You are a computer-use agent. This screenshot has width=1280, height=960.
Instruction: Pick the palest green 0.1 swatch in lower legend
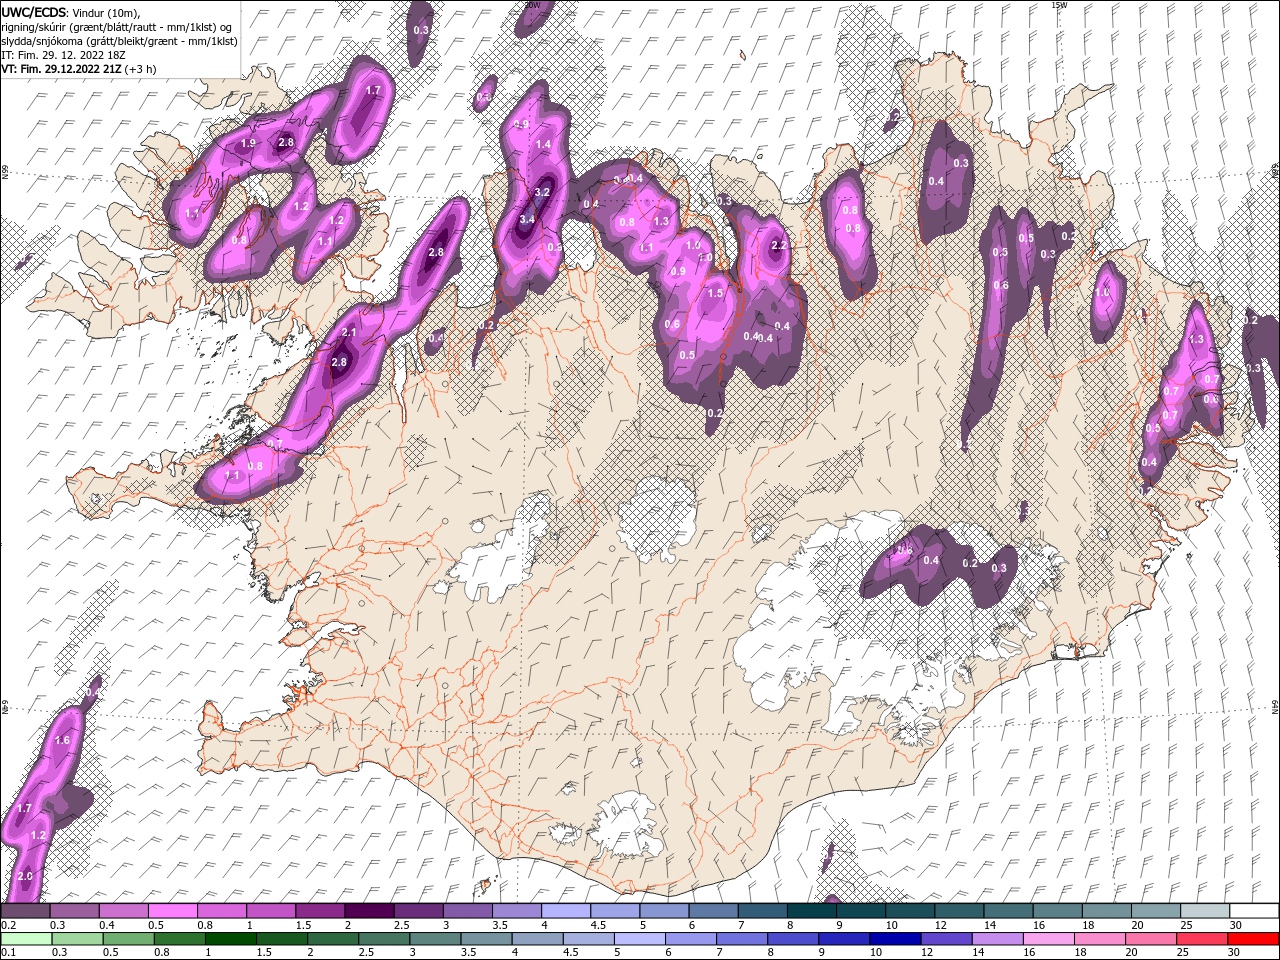coord(26,939)
